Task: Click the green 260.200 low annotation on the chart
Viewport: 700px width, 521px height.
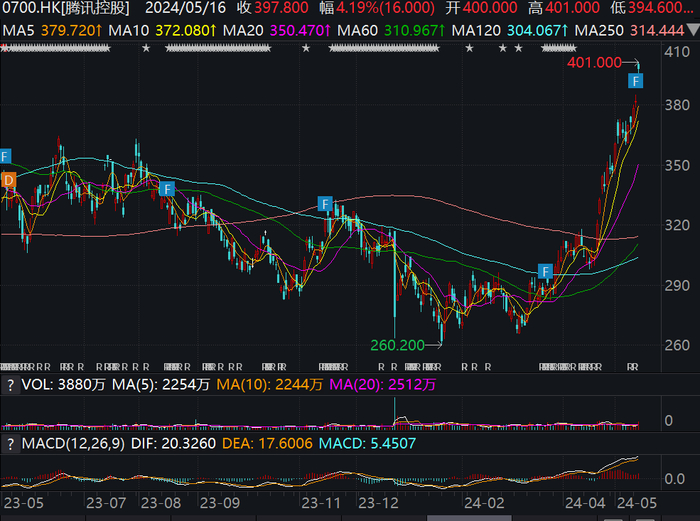Action: pyautogui.click(x=397, y=345)
